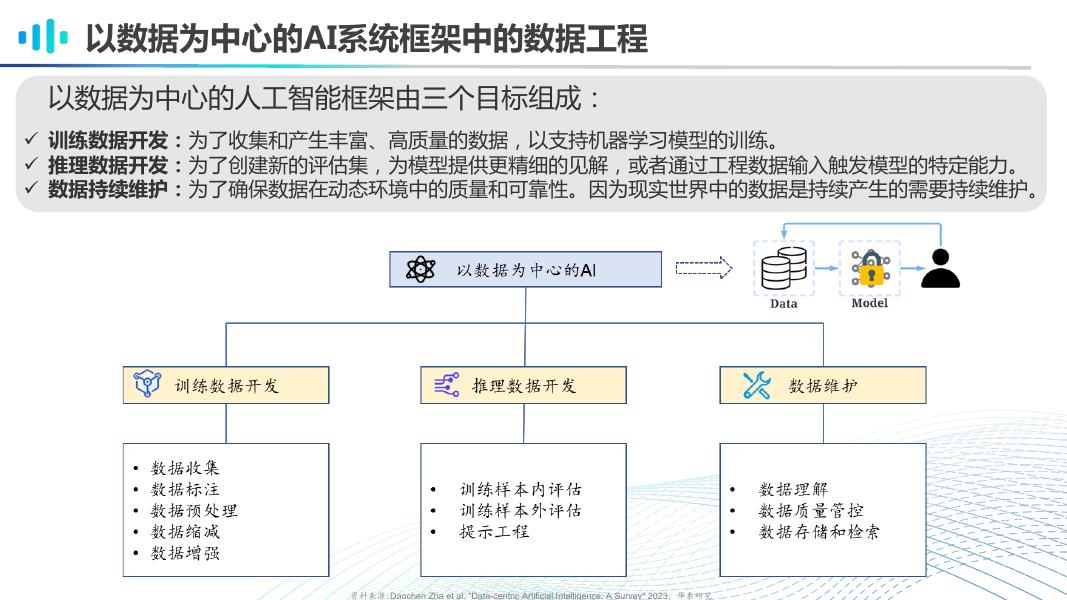The image size is (1067, 600).
Task: Select the 数据收集 bullet item
Action: click(186, 466)
